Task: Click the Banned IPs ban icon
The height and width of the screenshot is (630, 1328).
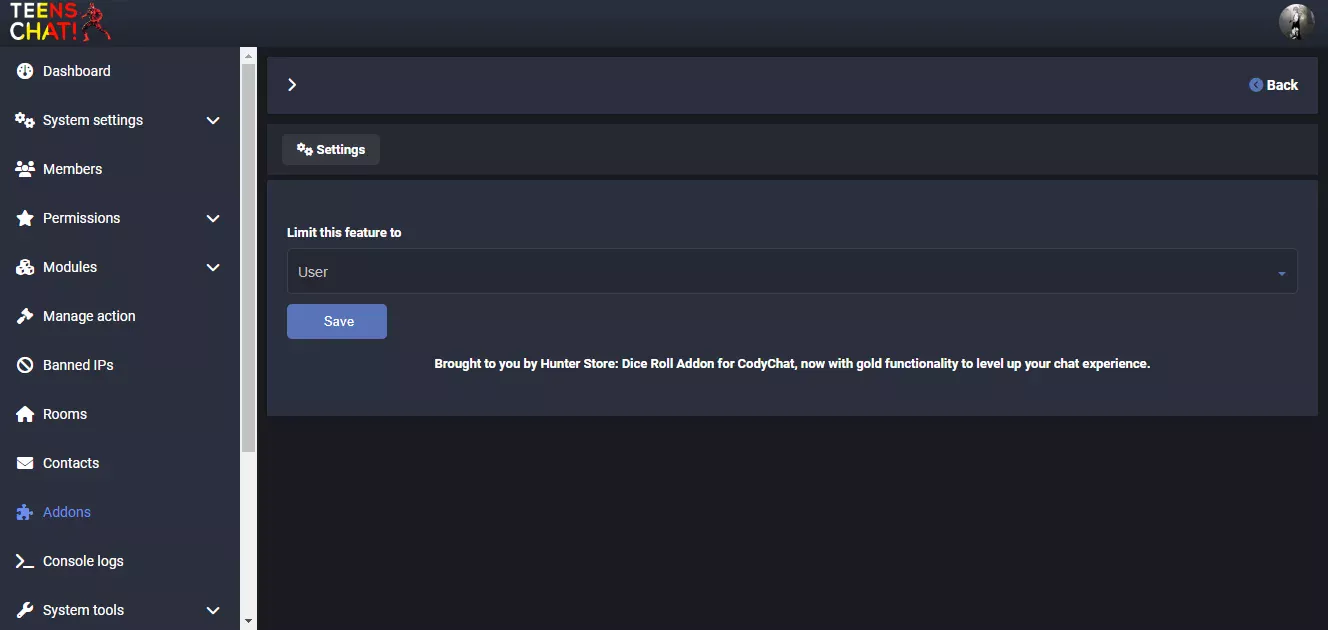Action: pyautogui.click(x=25, y=365)
